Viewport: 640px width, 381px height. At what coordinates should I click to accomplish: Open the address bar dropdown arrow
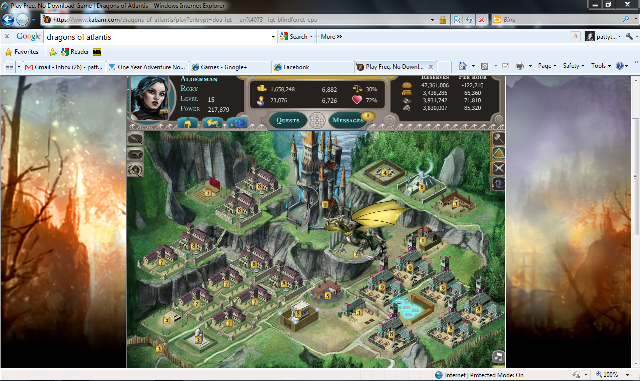pyautogui.click(x=432, y=20)
